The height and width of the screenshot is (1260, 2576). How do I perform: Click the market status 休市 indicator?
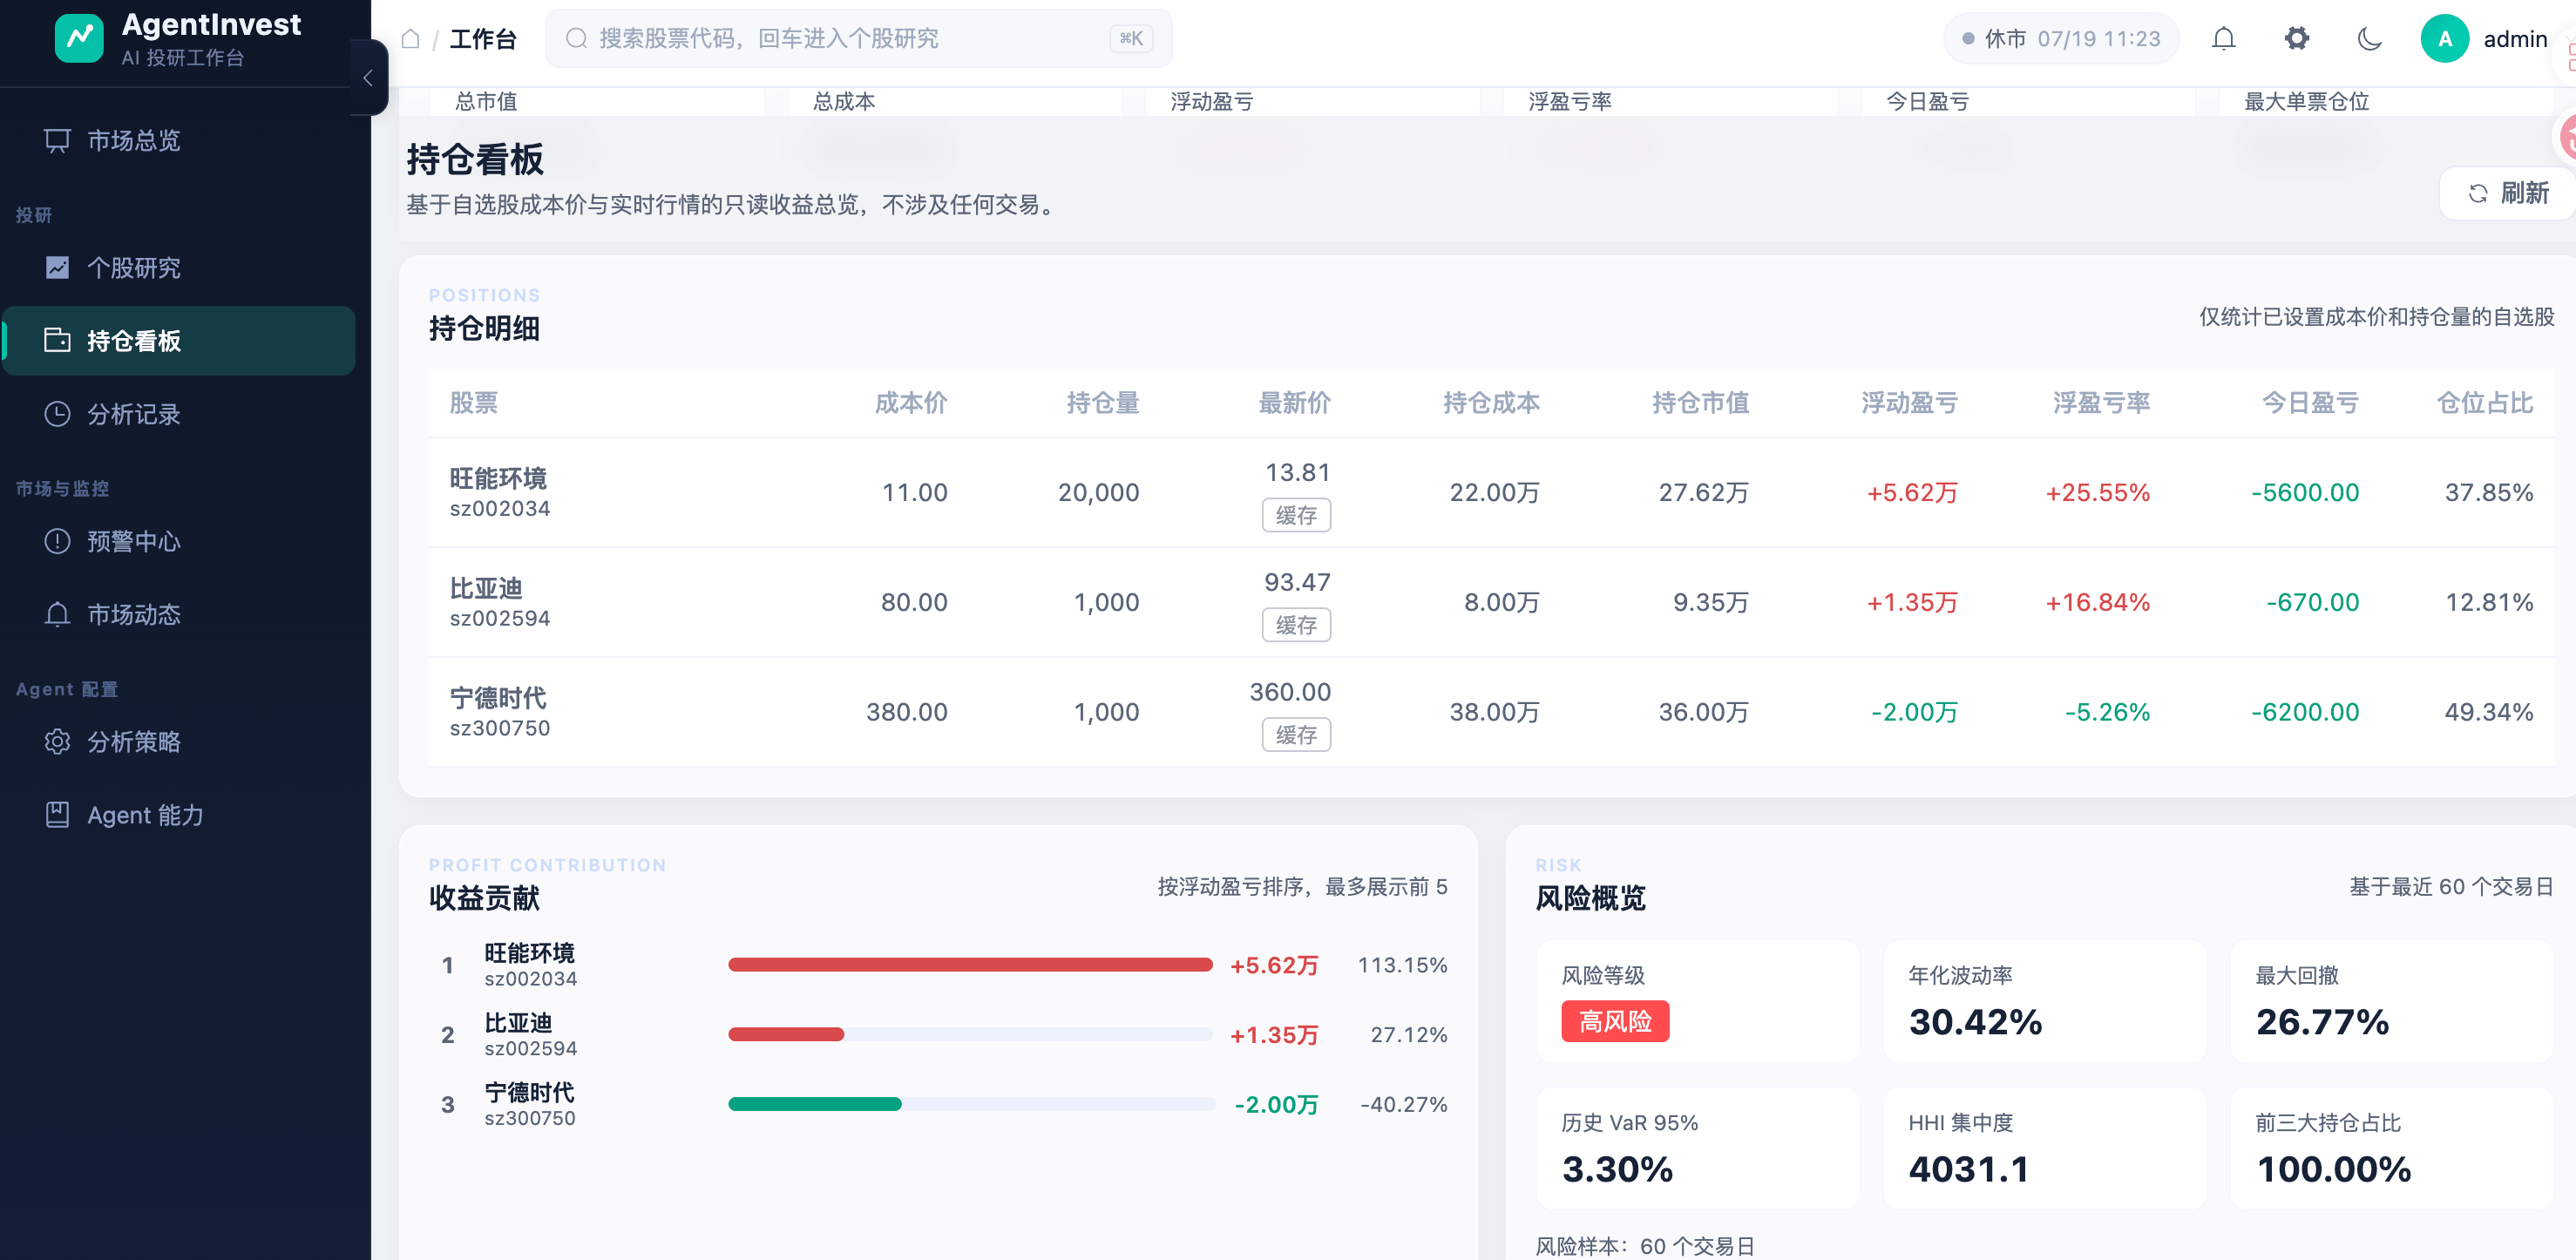click(x=2060, y=39)
